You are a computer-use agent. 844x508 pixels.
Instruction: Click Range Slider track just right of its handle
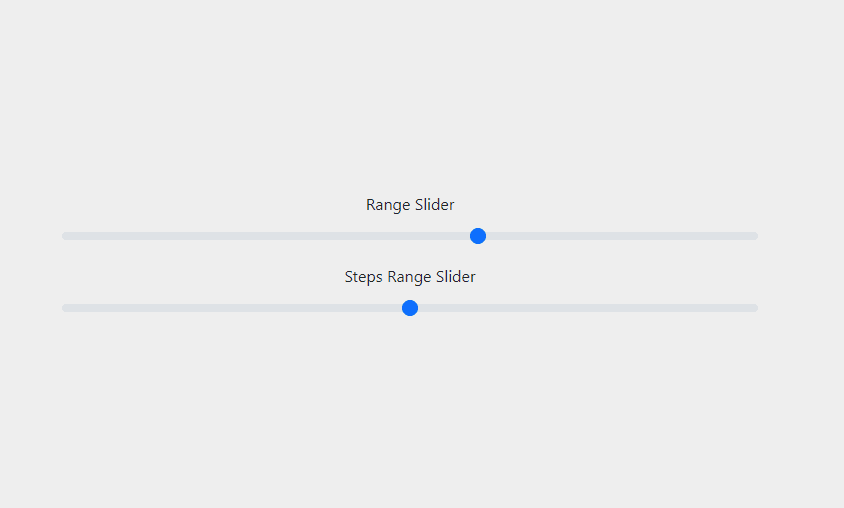498,236
